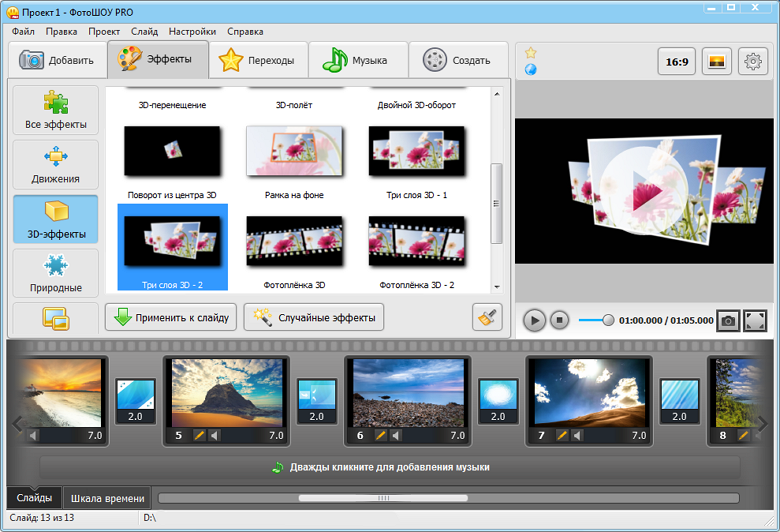The height and width of the screenshot is (532, 780).
Task: Switch to the Переходы tab
Action: click(x=258, y=60)
